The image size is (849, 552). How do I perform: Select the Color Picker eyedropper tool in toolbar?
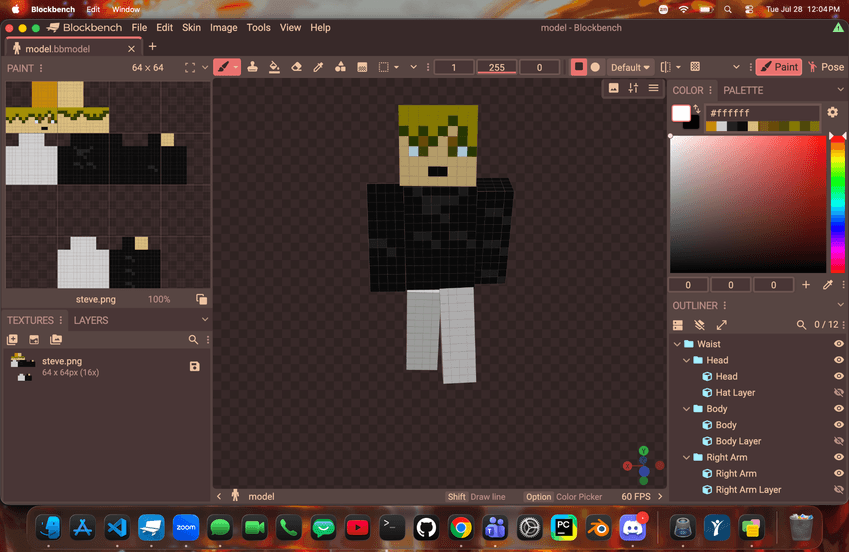pyautogui.click(x=318, y=67)
